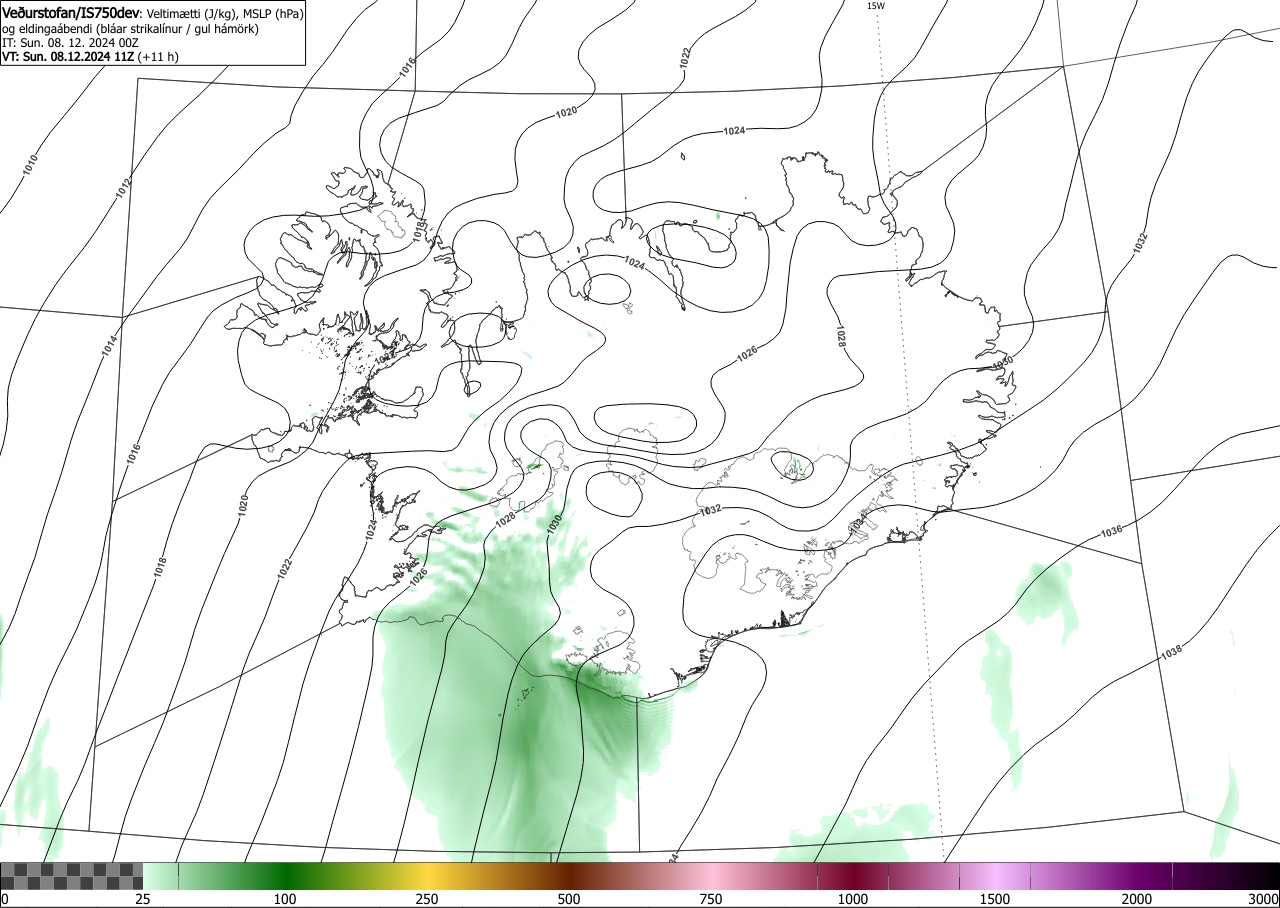Viewport: 1280px width, 908px height.
Task: Click the 'og eldingaábendi' legend description line
Action: point(131,29)
